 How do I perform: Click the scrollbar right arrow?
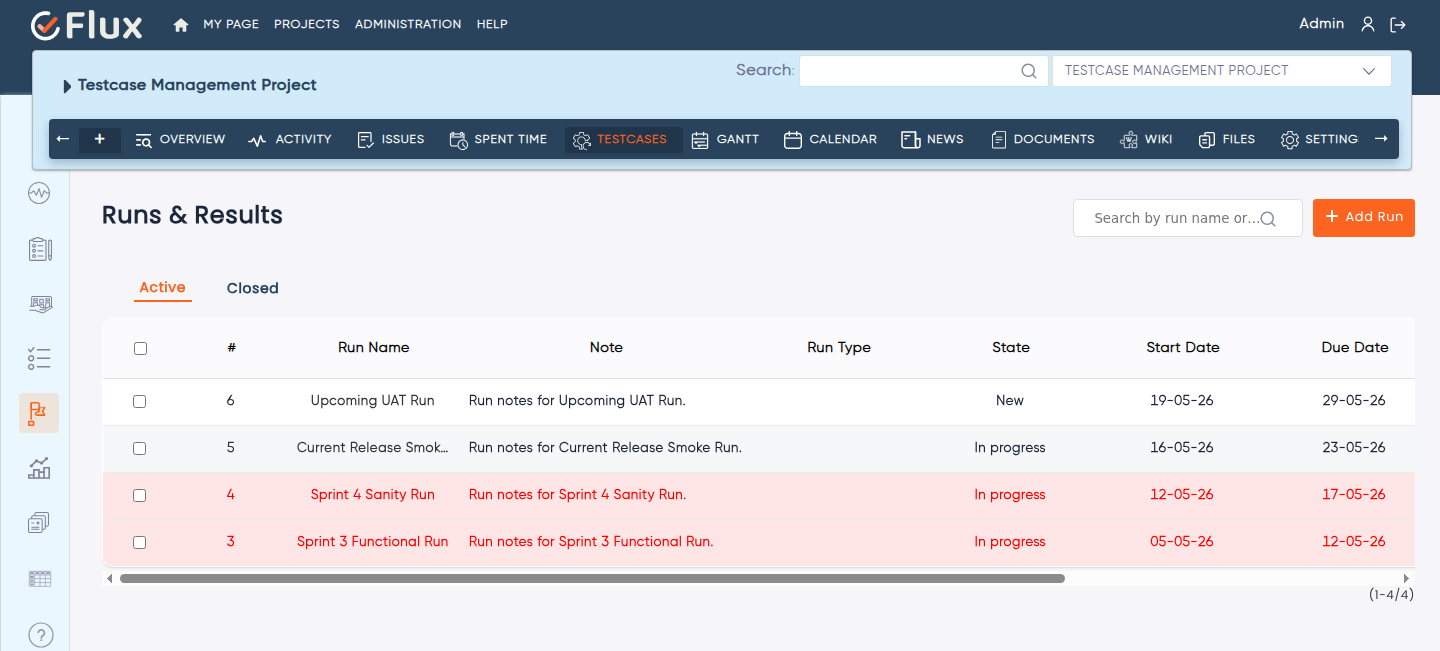[x=1407, y=578]
